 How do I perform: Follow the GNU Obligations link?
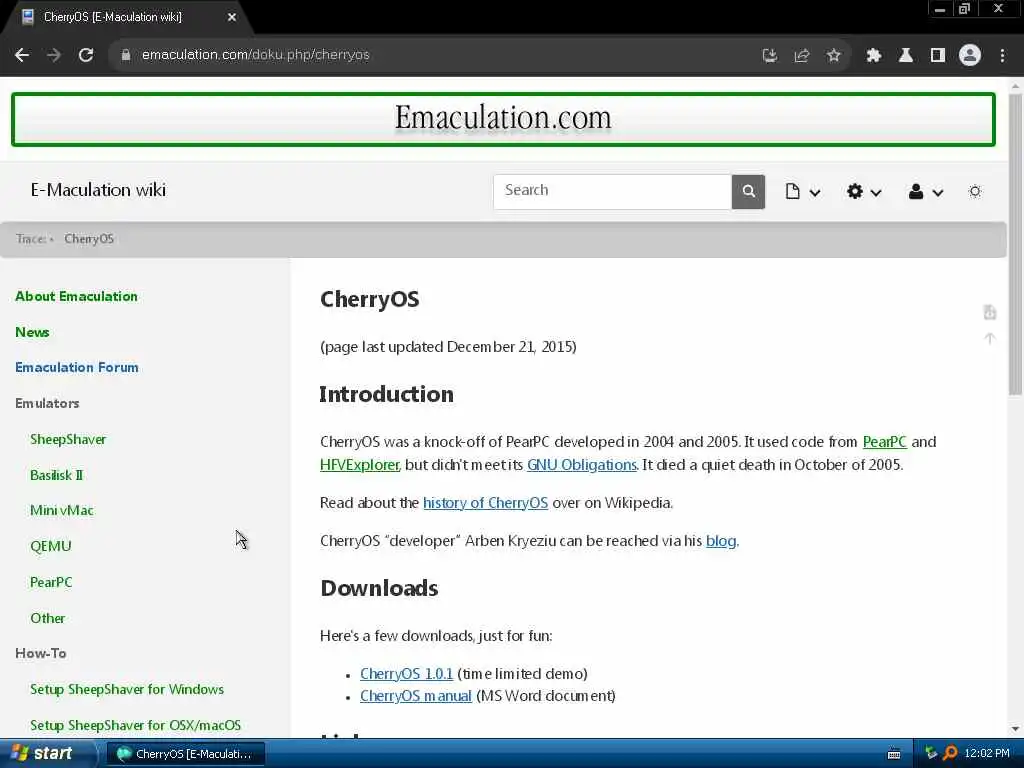pyautogui.click(x=582, y=465)
